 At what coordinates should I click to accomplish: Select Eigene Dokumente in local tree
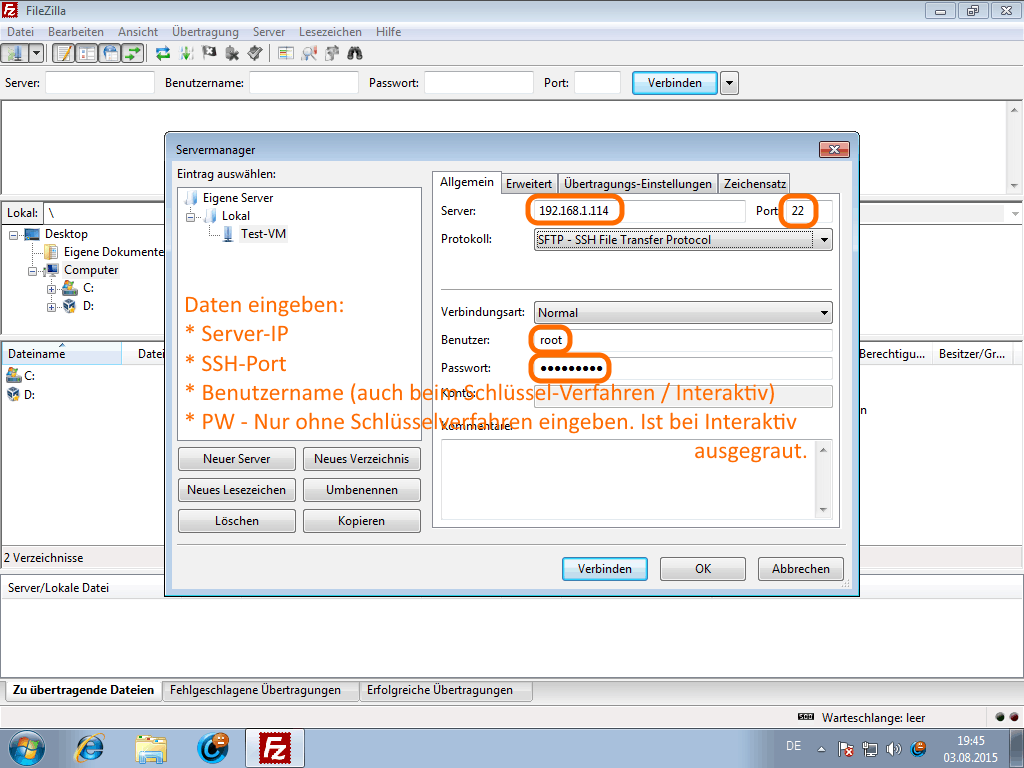(114, 252)
